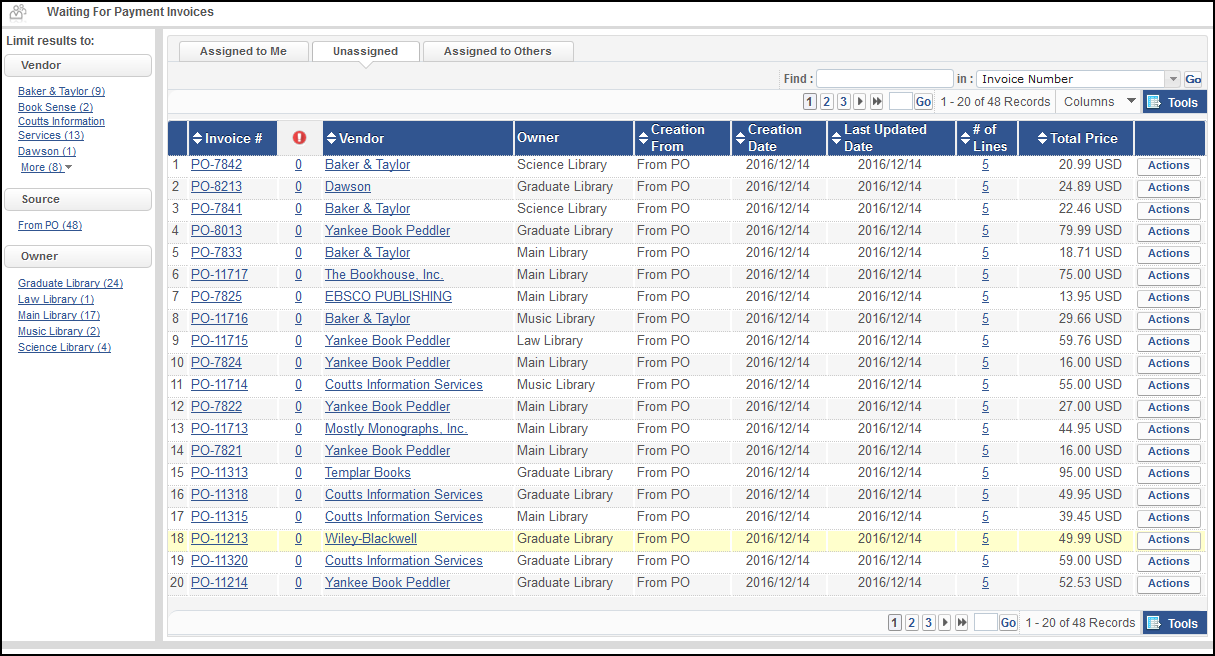Filter by vendor Baker & Taylor (9)
Image resolution: width=1215 pixels, height=656 pixels.
click(61, 91)
